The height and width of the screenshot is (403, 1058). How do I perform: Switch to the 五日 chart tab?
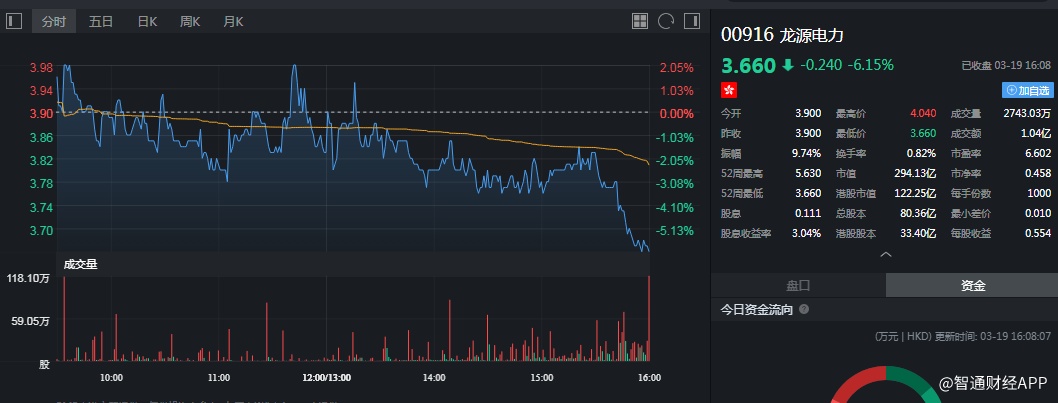tap(101, 21)
